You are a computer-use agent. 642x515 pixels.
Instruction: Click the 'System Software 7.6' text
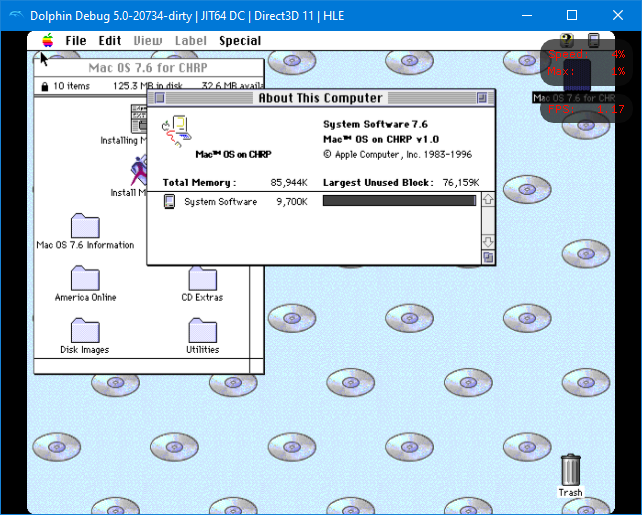coord(375,124)
